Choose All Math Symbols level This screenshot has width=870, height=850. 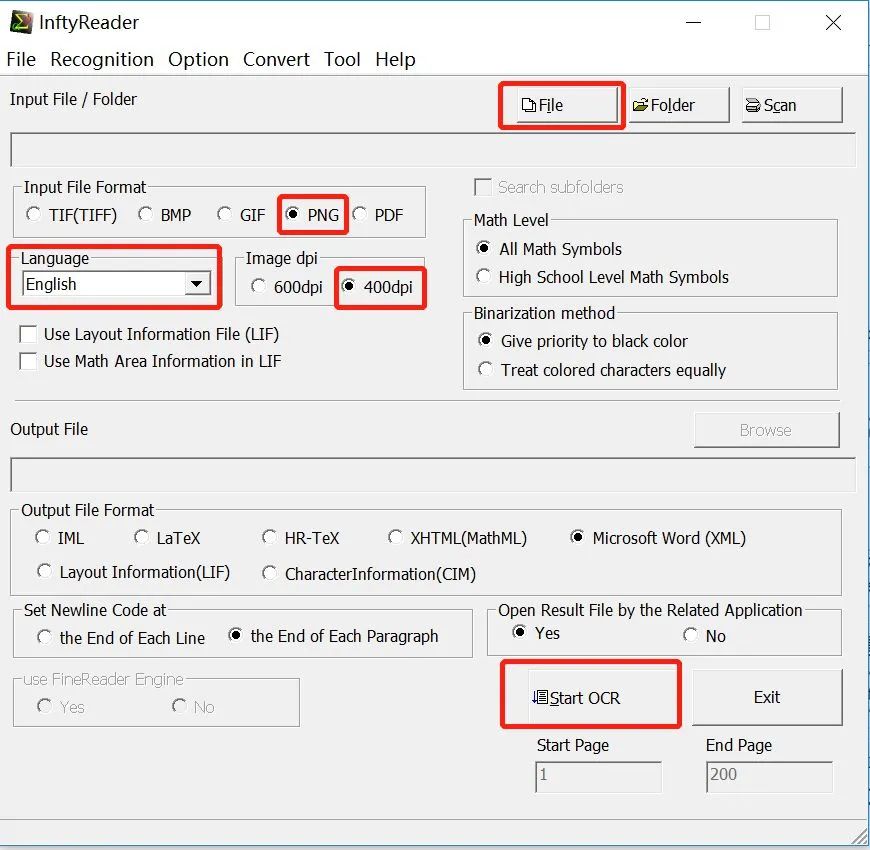tap(549, 249)
